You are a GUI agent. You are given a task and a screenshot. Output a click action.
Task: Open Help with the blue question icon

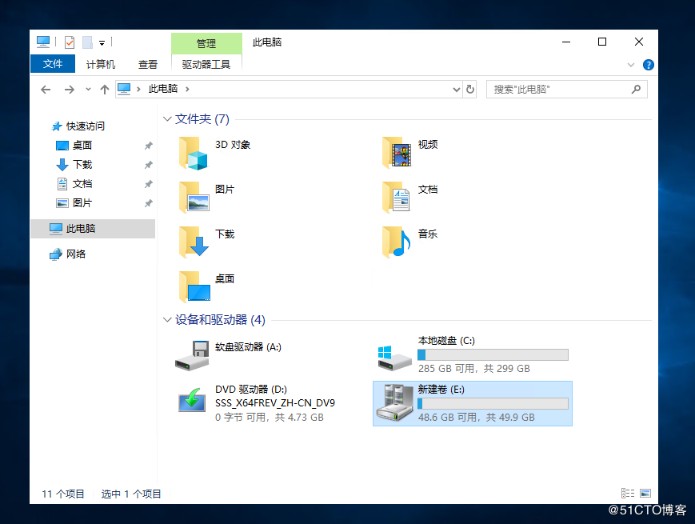[x=648, y=65]
